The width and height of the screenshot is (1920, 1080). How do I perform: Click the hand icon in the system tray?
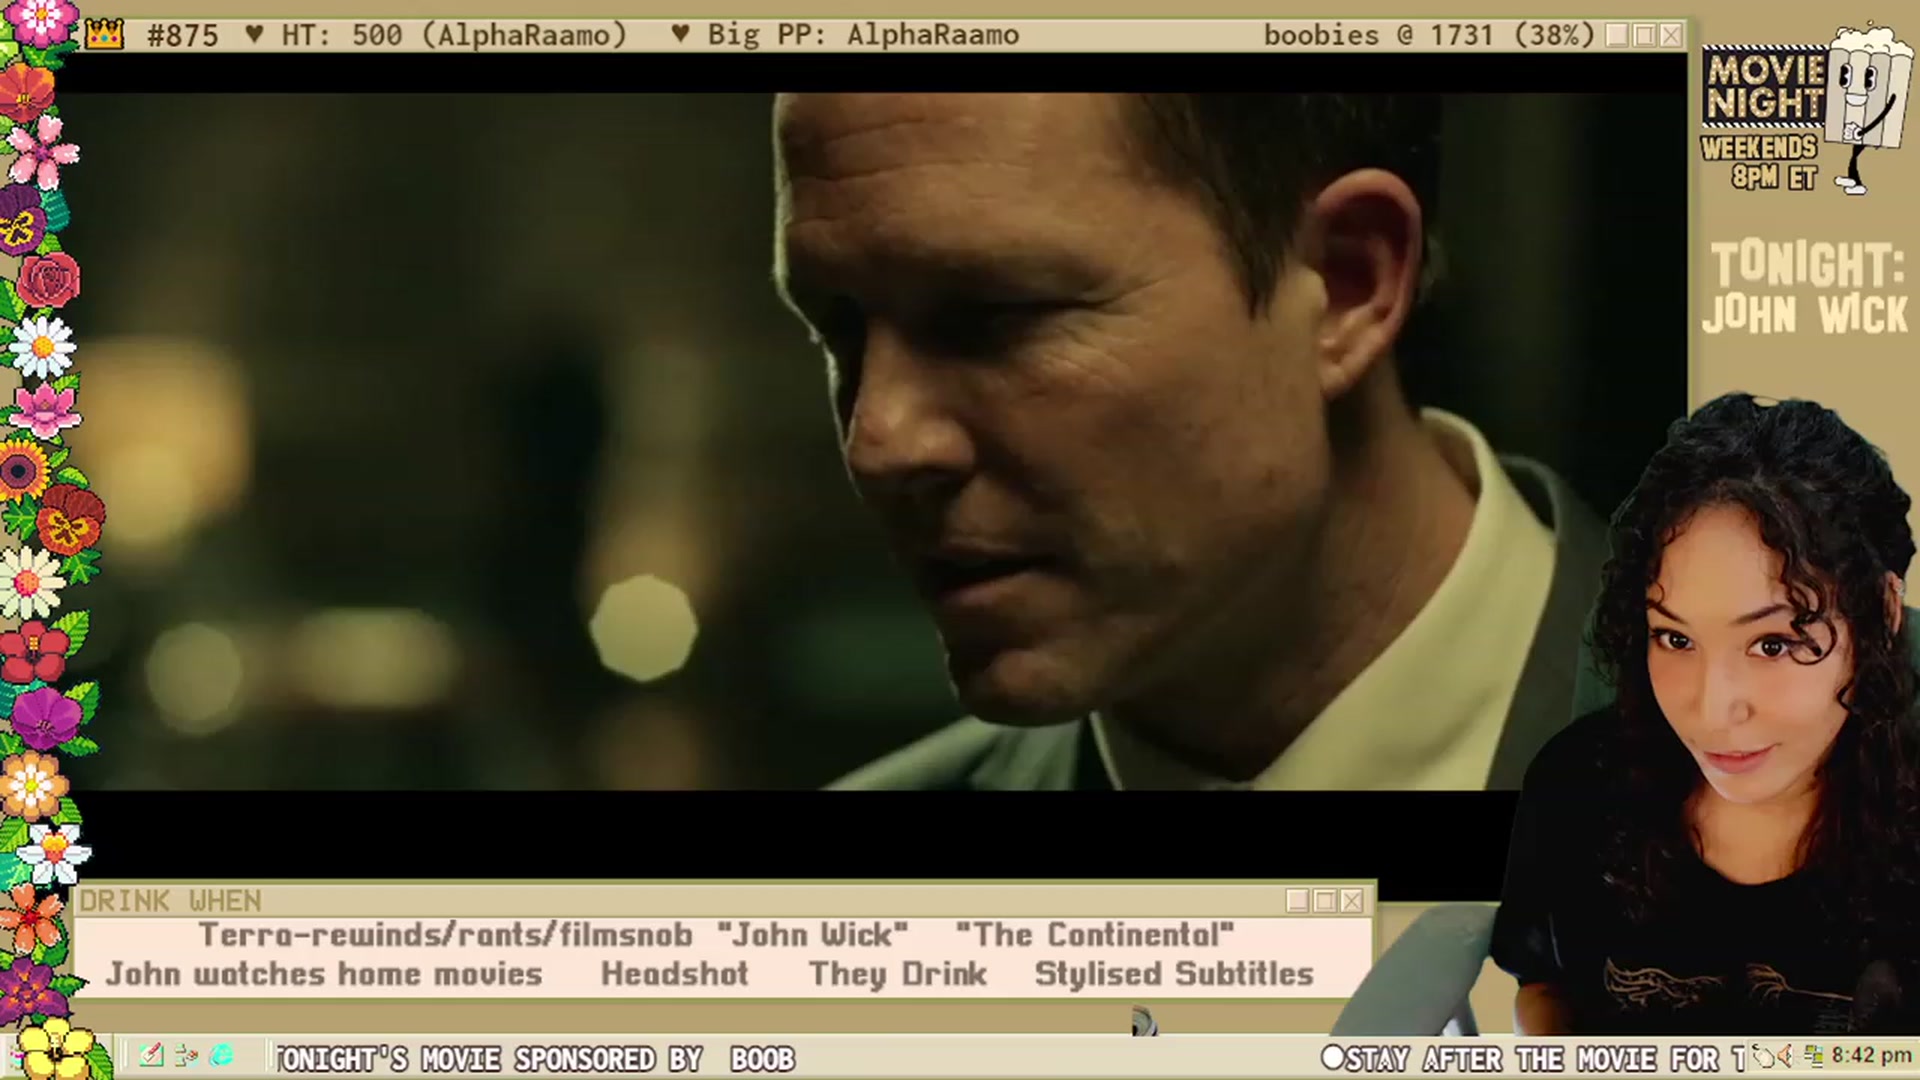point(1763,1056)
